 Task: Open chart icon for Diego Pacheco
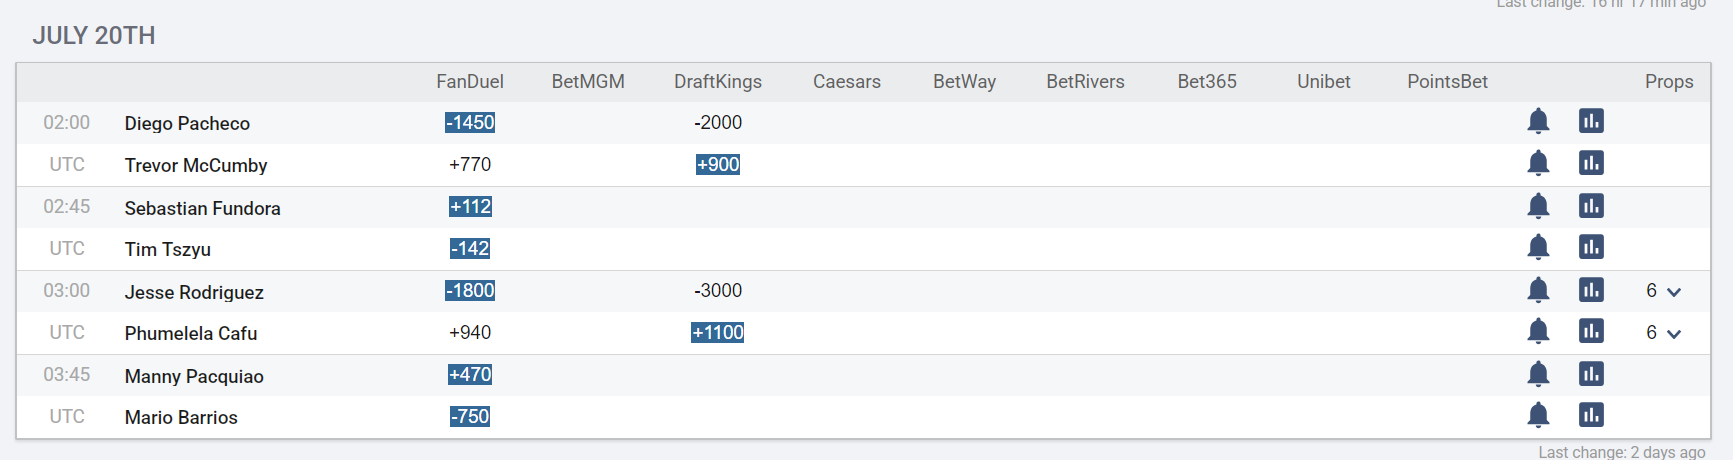[1591, 121]
